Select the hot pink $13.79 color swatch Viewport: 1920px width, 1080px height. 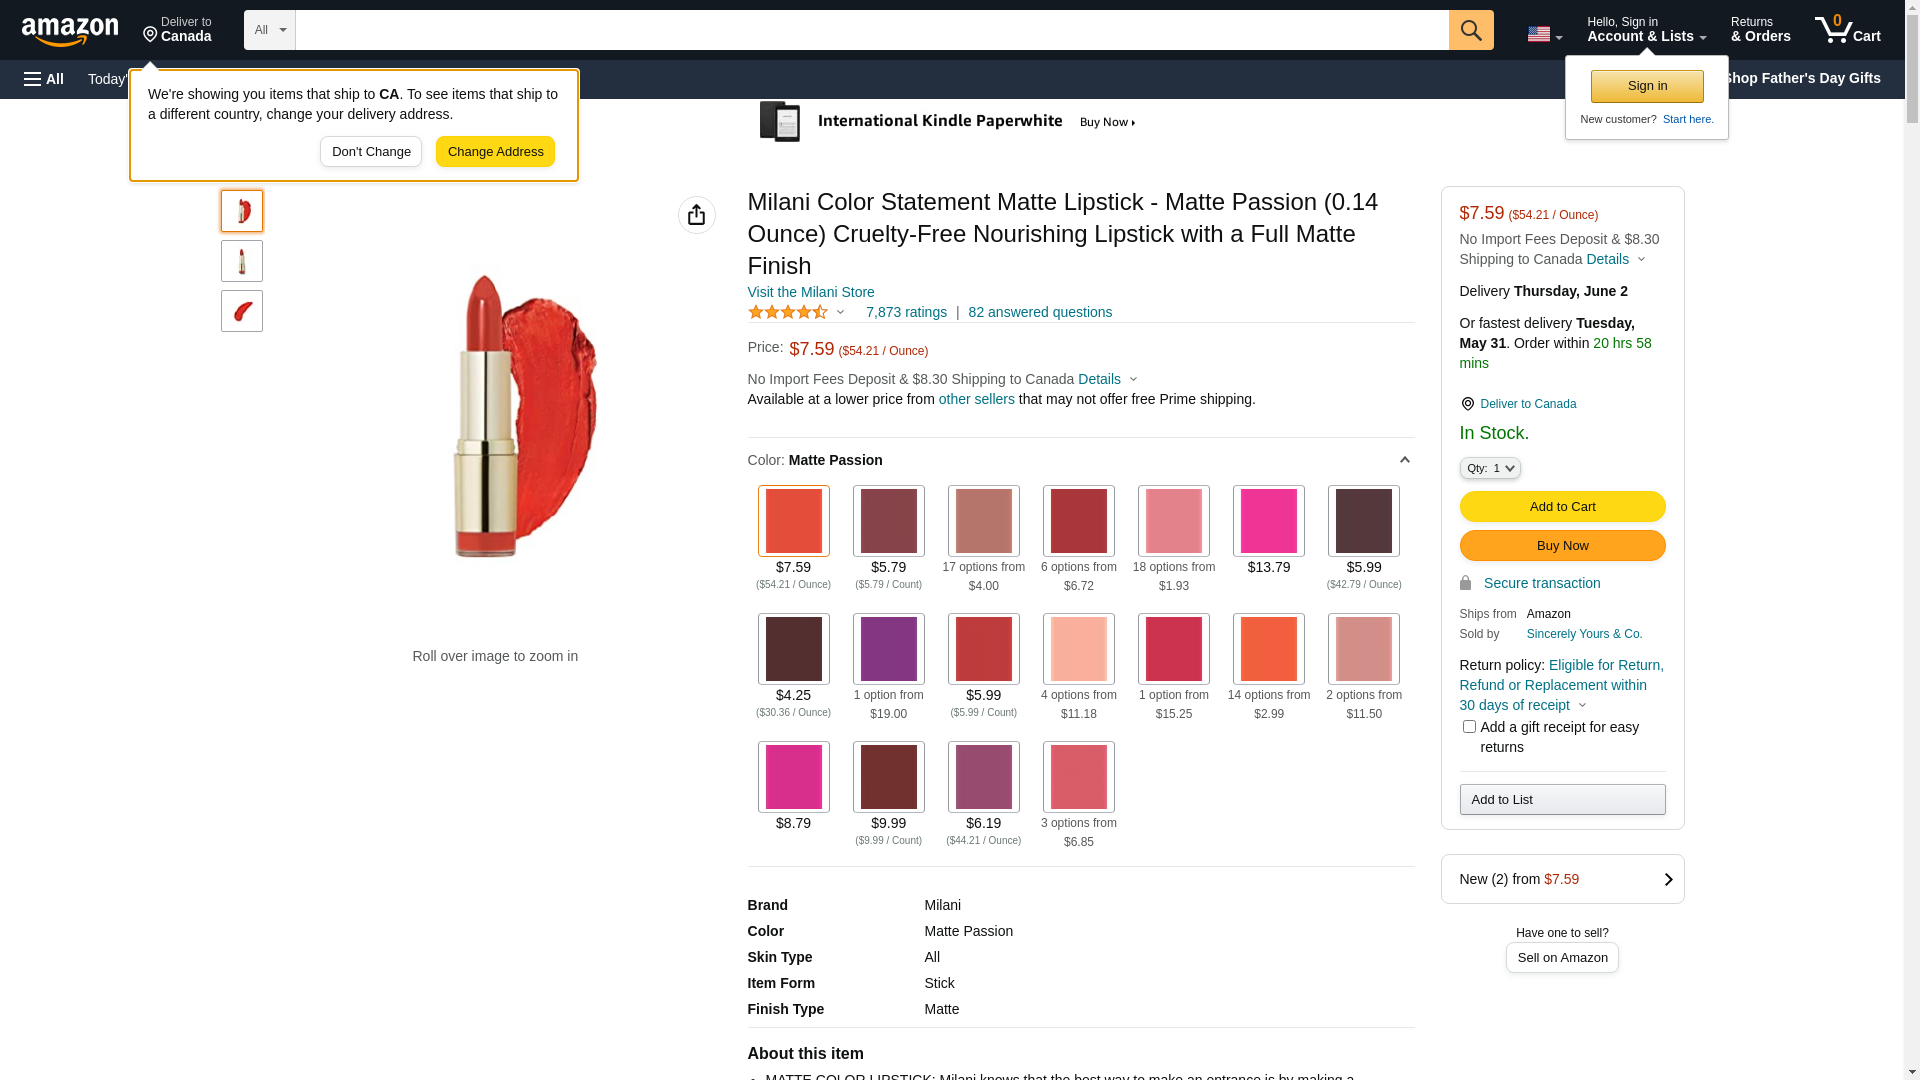[x=1268, y=521]
